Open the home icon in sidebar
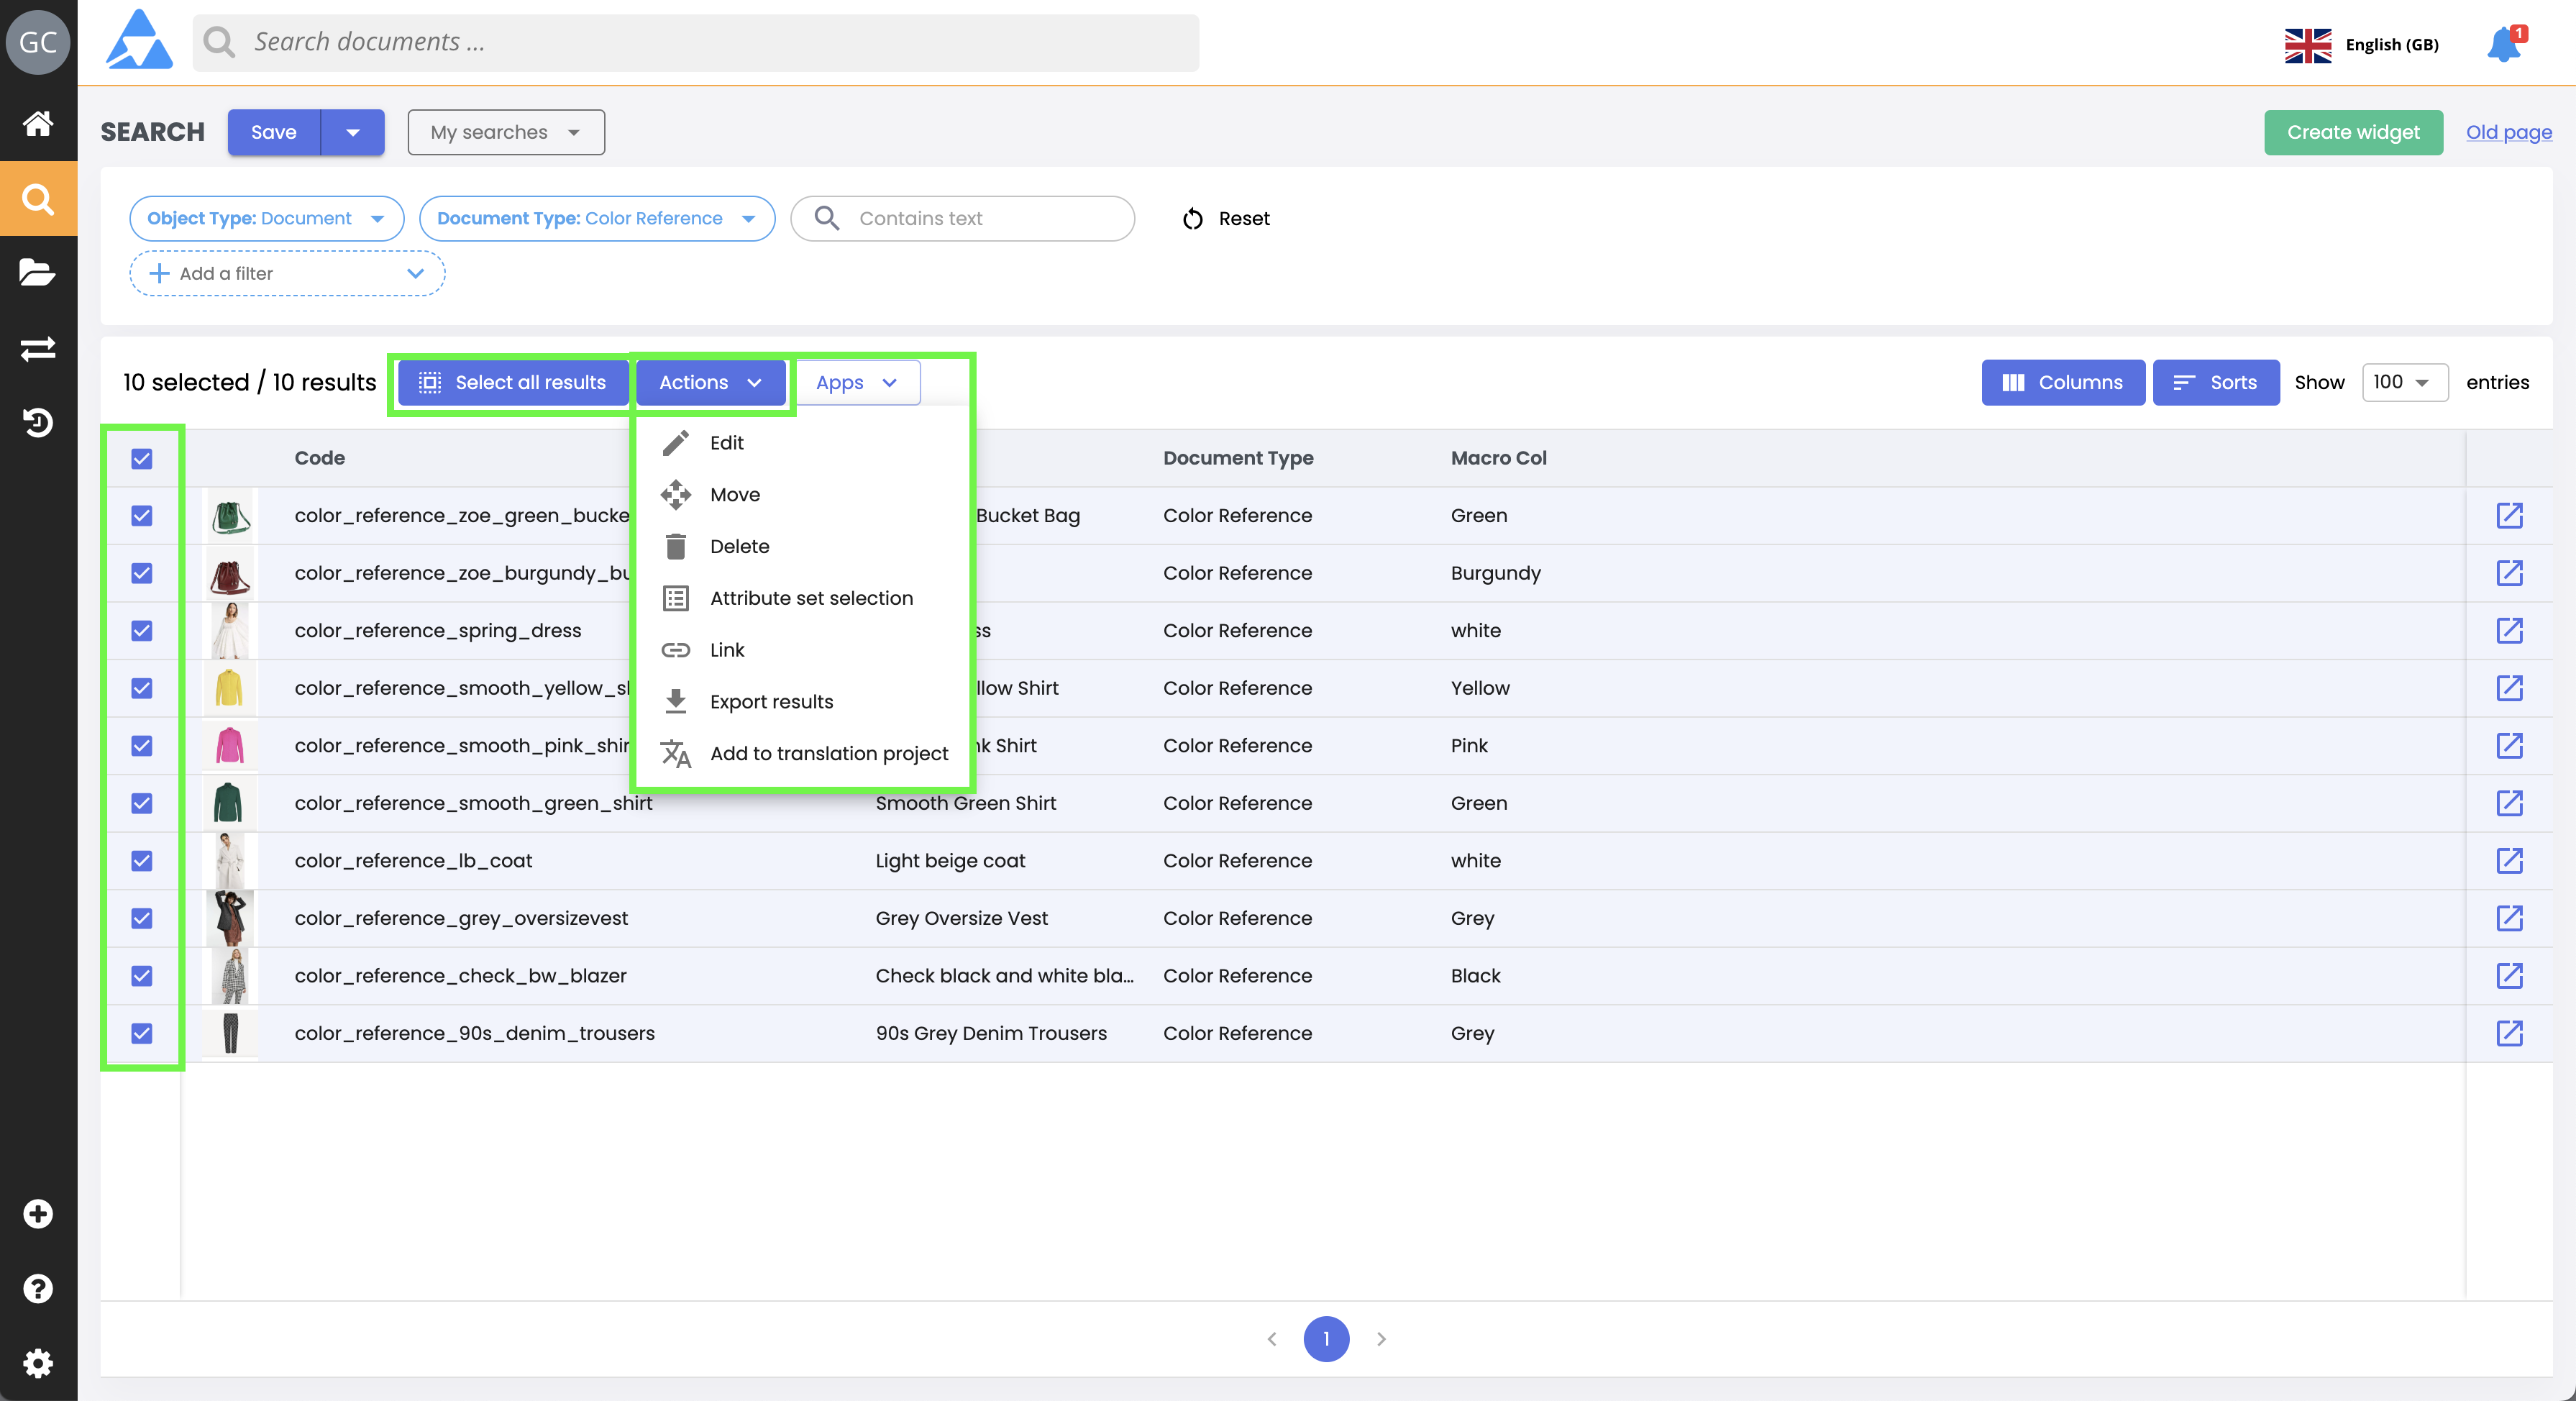The height and width of the screenshot is (1401, 2576). click(38, 123)
